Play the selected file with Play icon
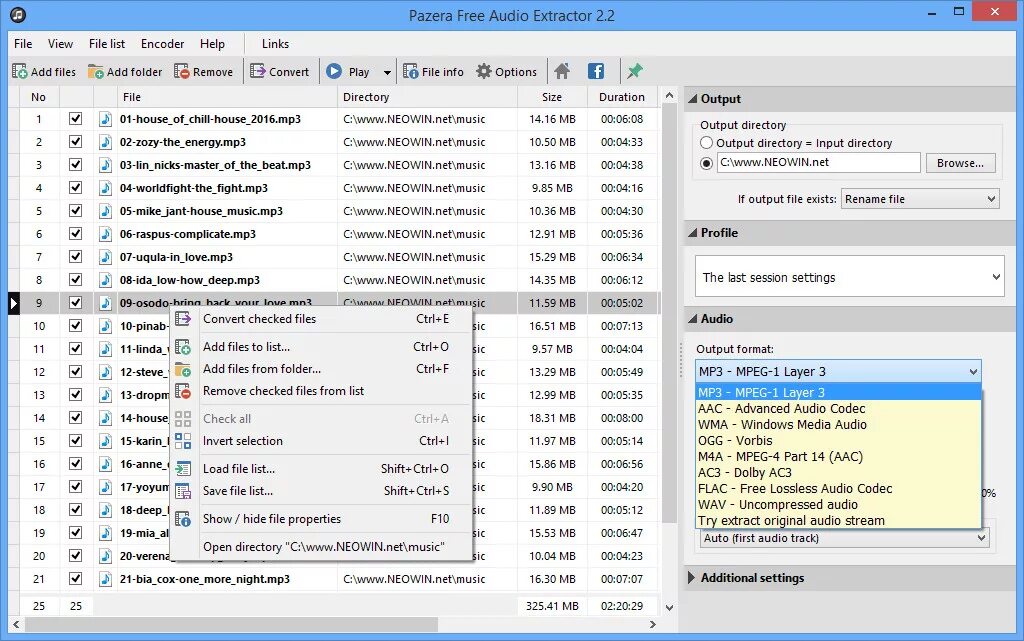The width and height of the screenshot is (1024, 641). 334,71
